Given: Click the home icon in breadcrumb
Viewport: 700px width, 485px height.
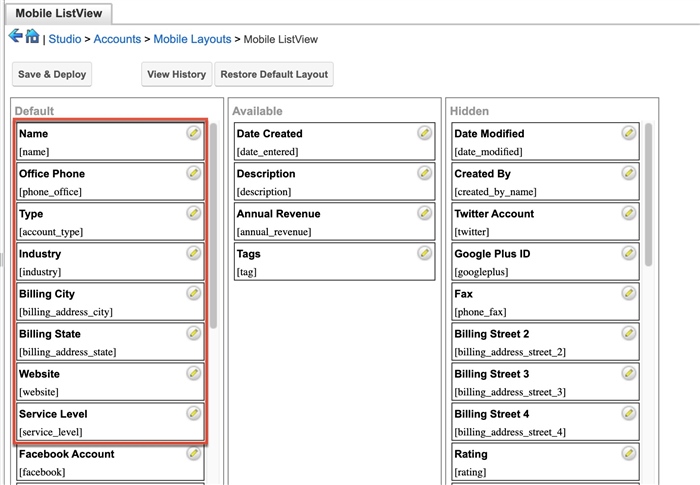Looking at the screenshot, I should [x=32, y=36].
